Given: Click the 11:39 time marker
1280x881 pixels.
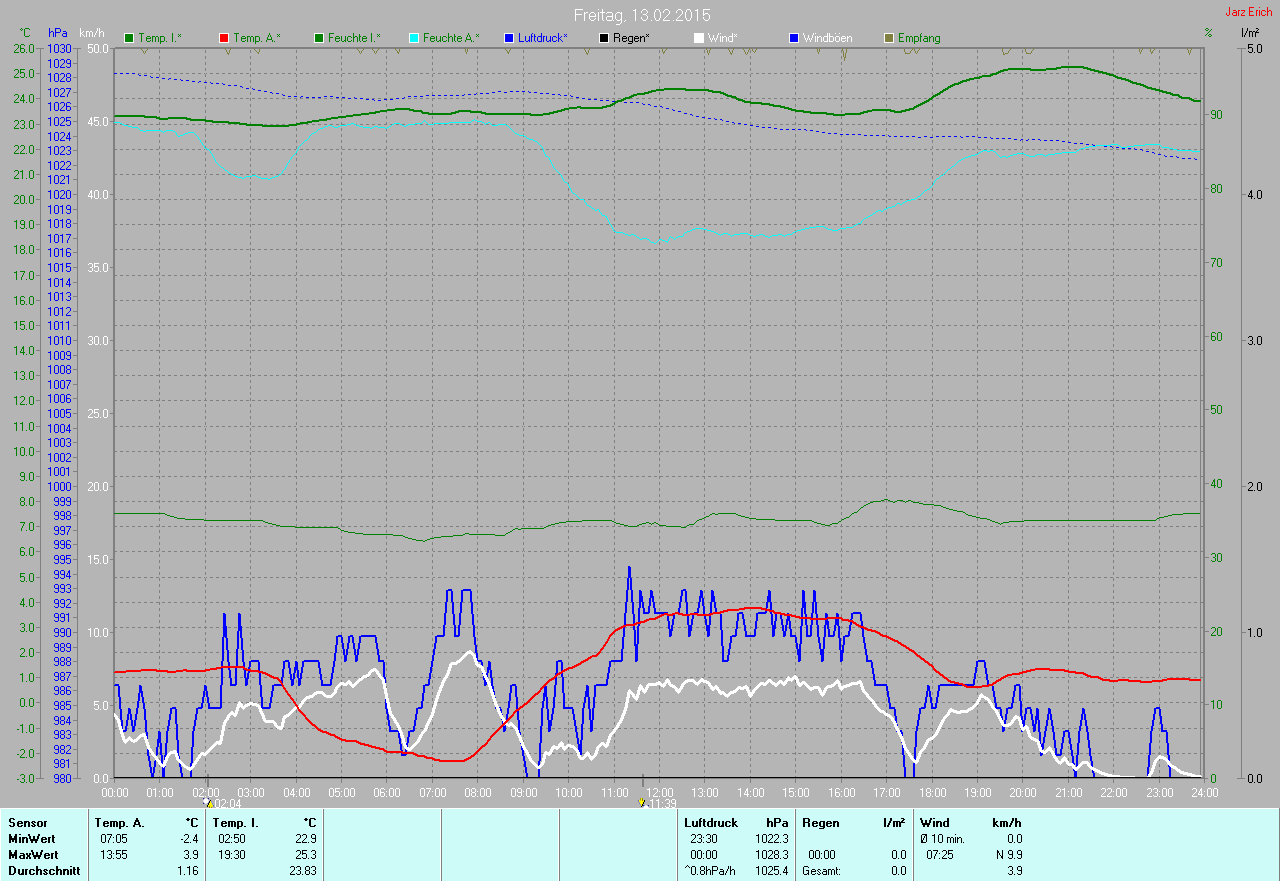Looking at the screenshot, I should coord(661,803).
